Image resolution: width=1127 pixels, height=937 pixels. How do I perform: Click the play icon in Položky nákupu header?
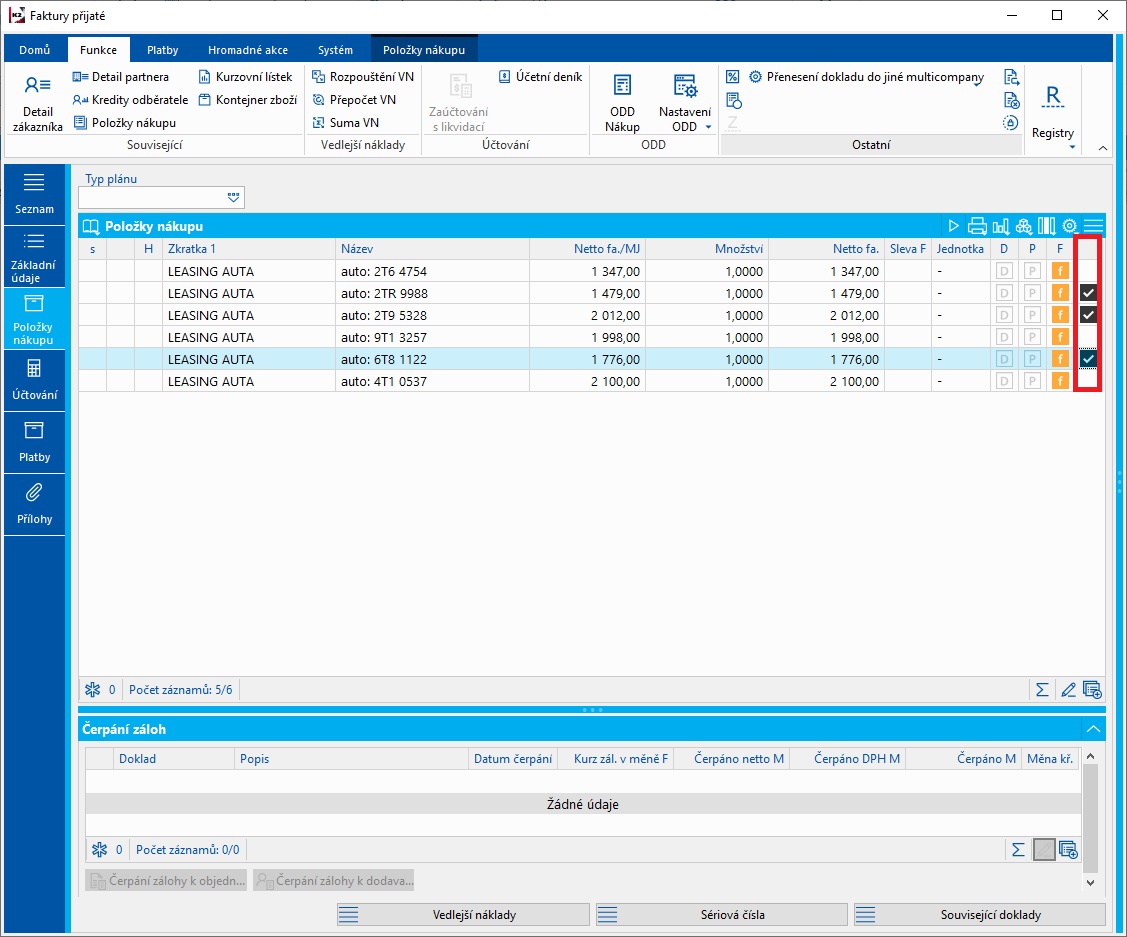click(x=953, y=226)
